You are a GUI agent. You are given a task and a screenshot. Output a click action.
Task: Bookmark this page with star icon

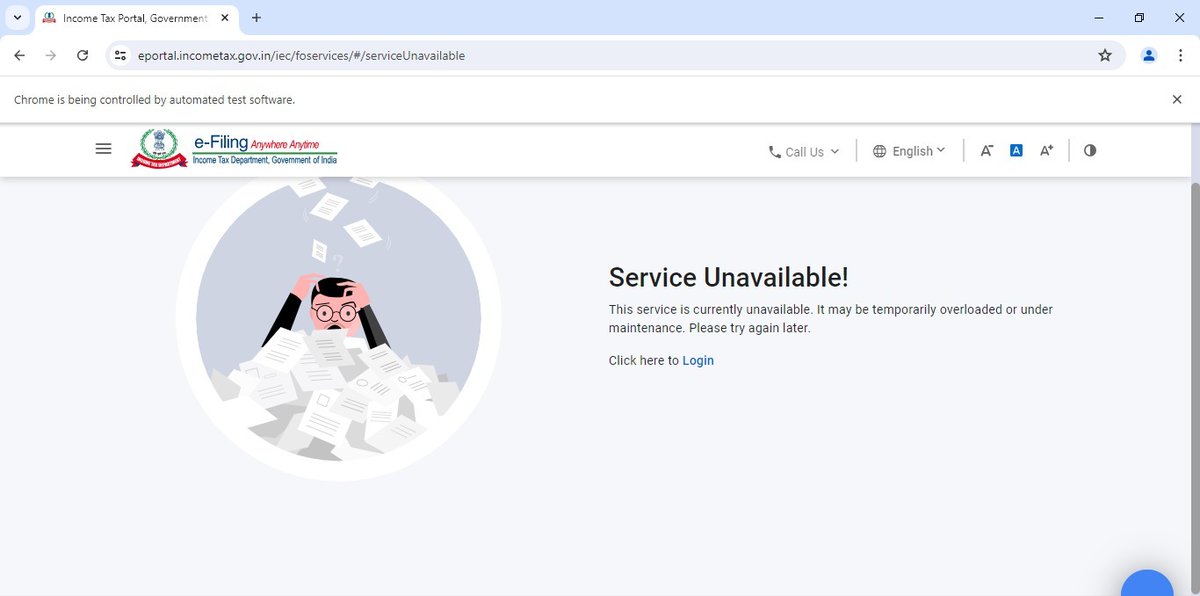1105,56
